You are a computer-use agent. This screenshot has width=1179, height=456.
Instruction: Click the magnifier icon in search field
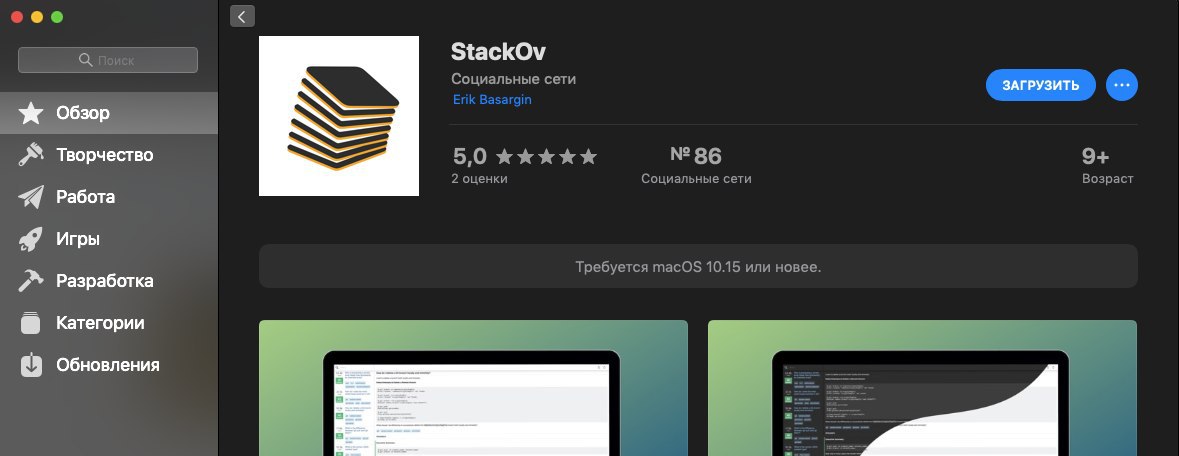click(x=85, y=60)
